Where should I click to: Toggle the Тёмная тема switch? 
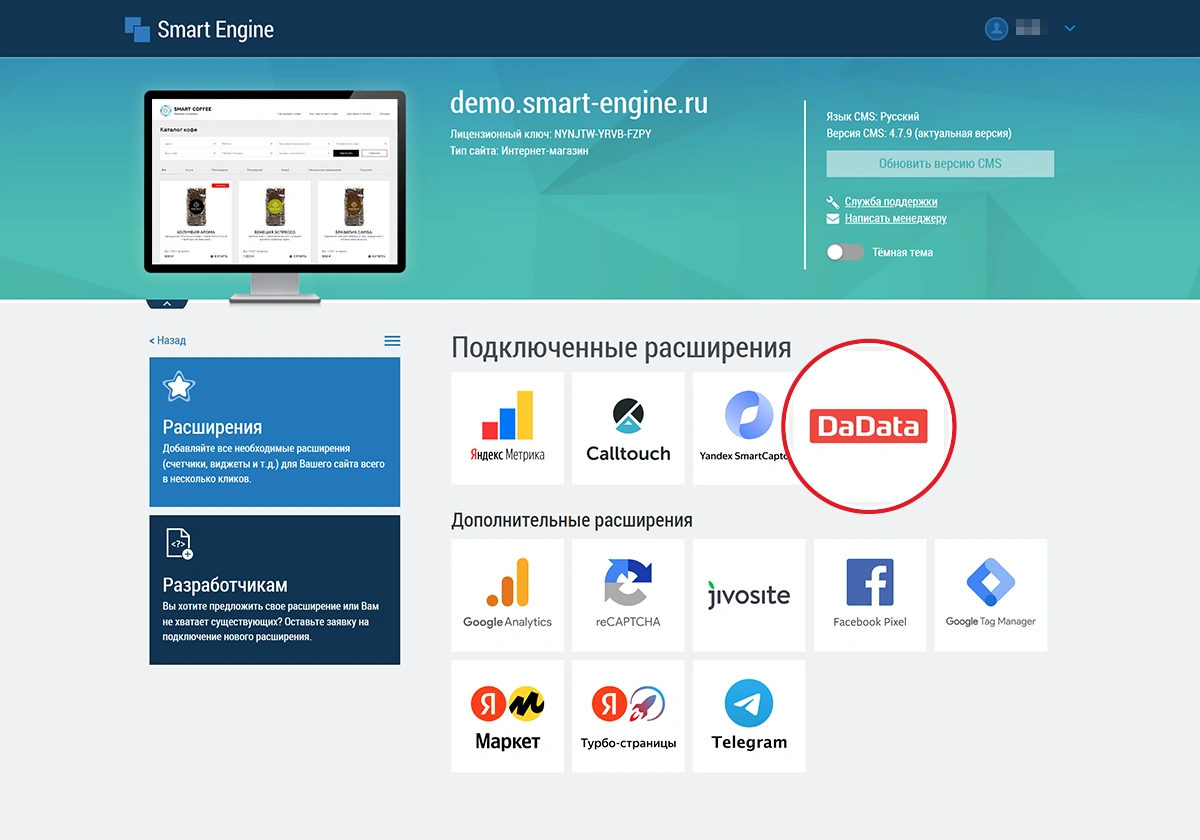click(845, 253)
